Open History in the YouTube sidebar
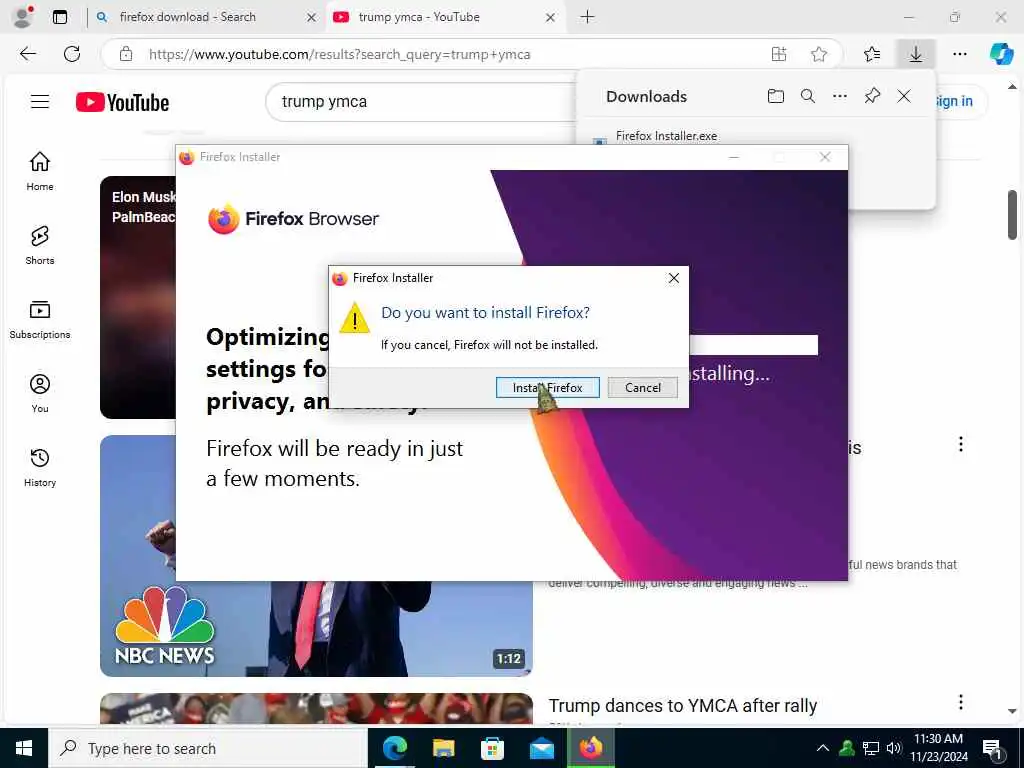 40,468
